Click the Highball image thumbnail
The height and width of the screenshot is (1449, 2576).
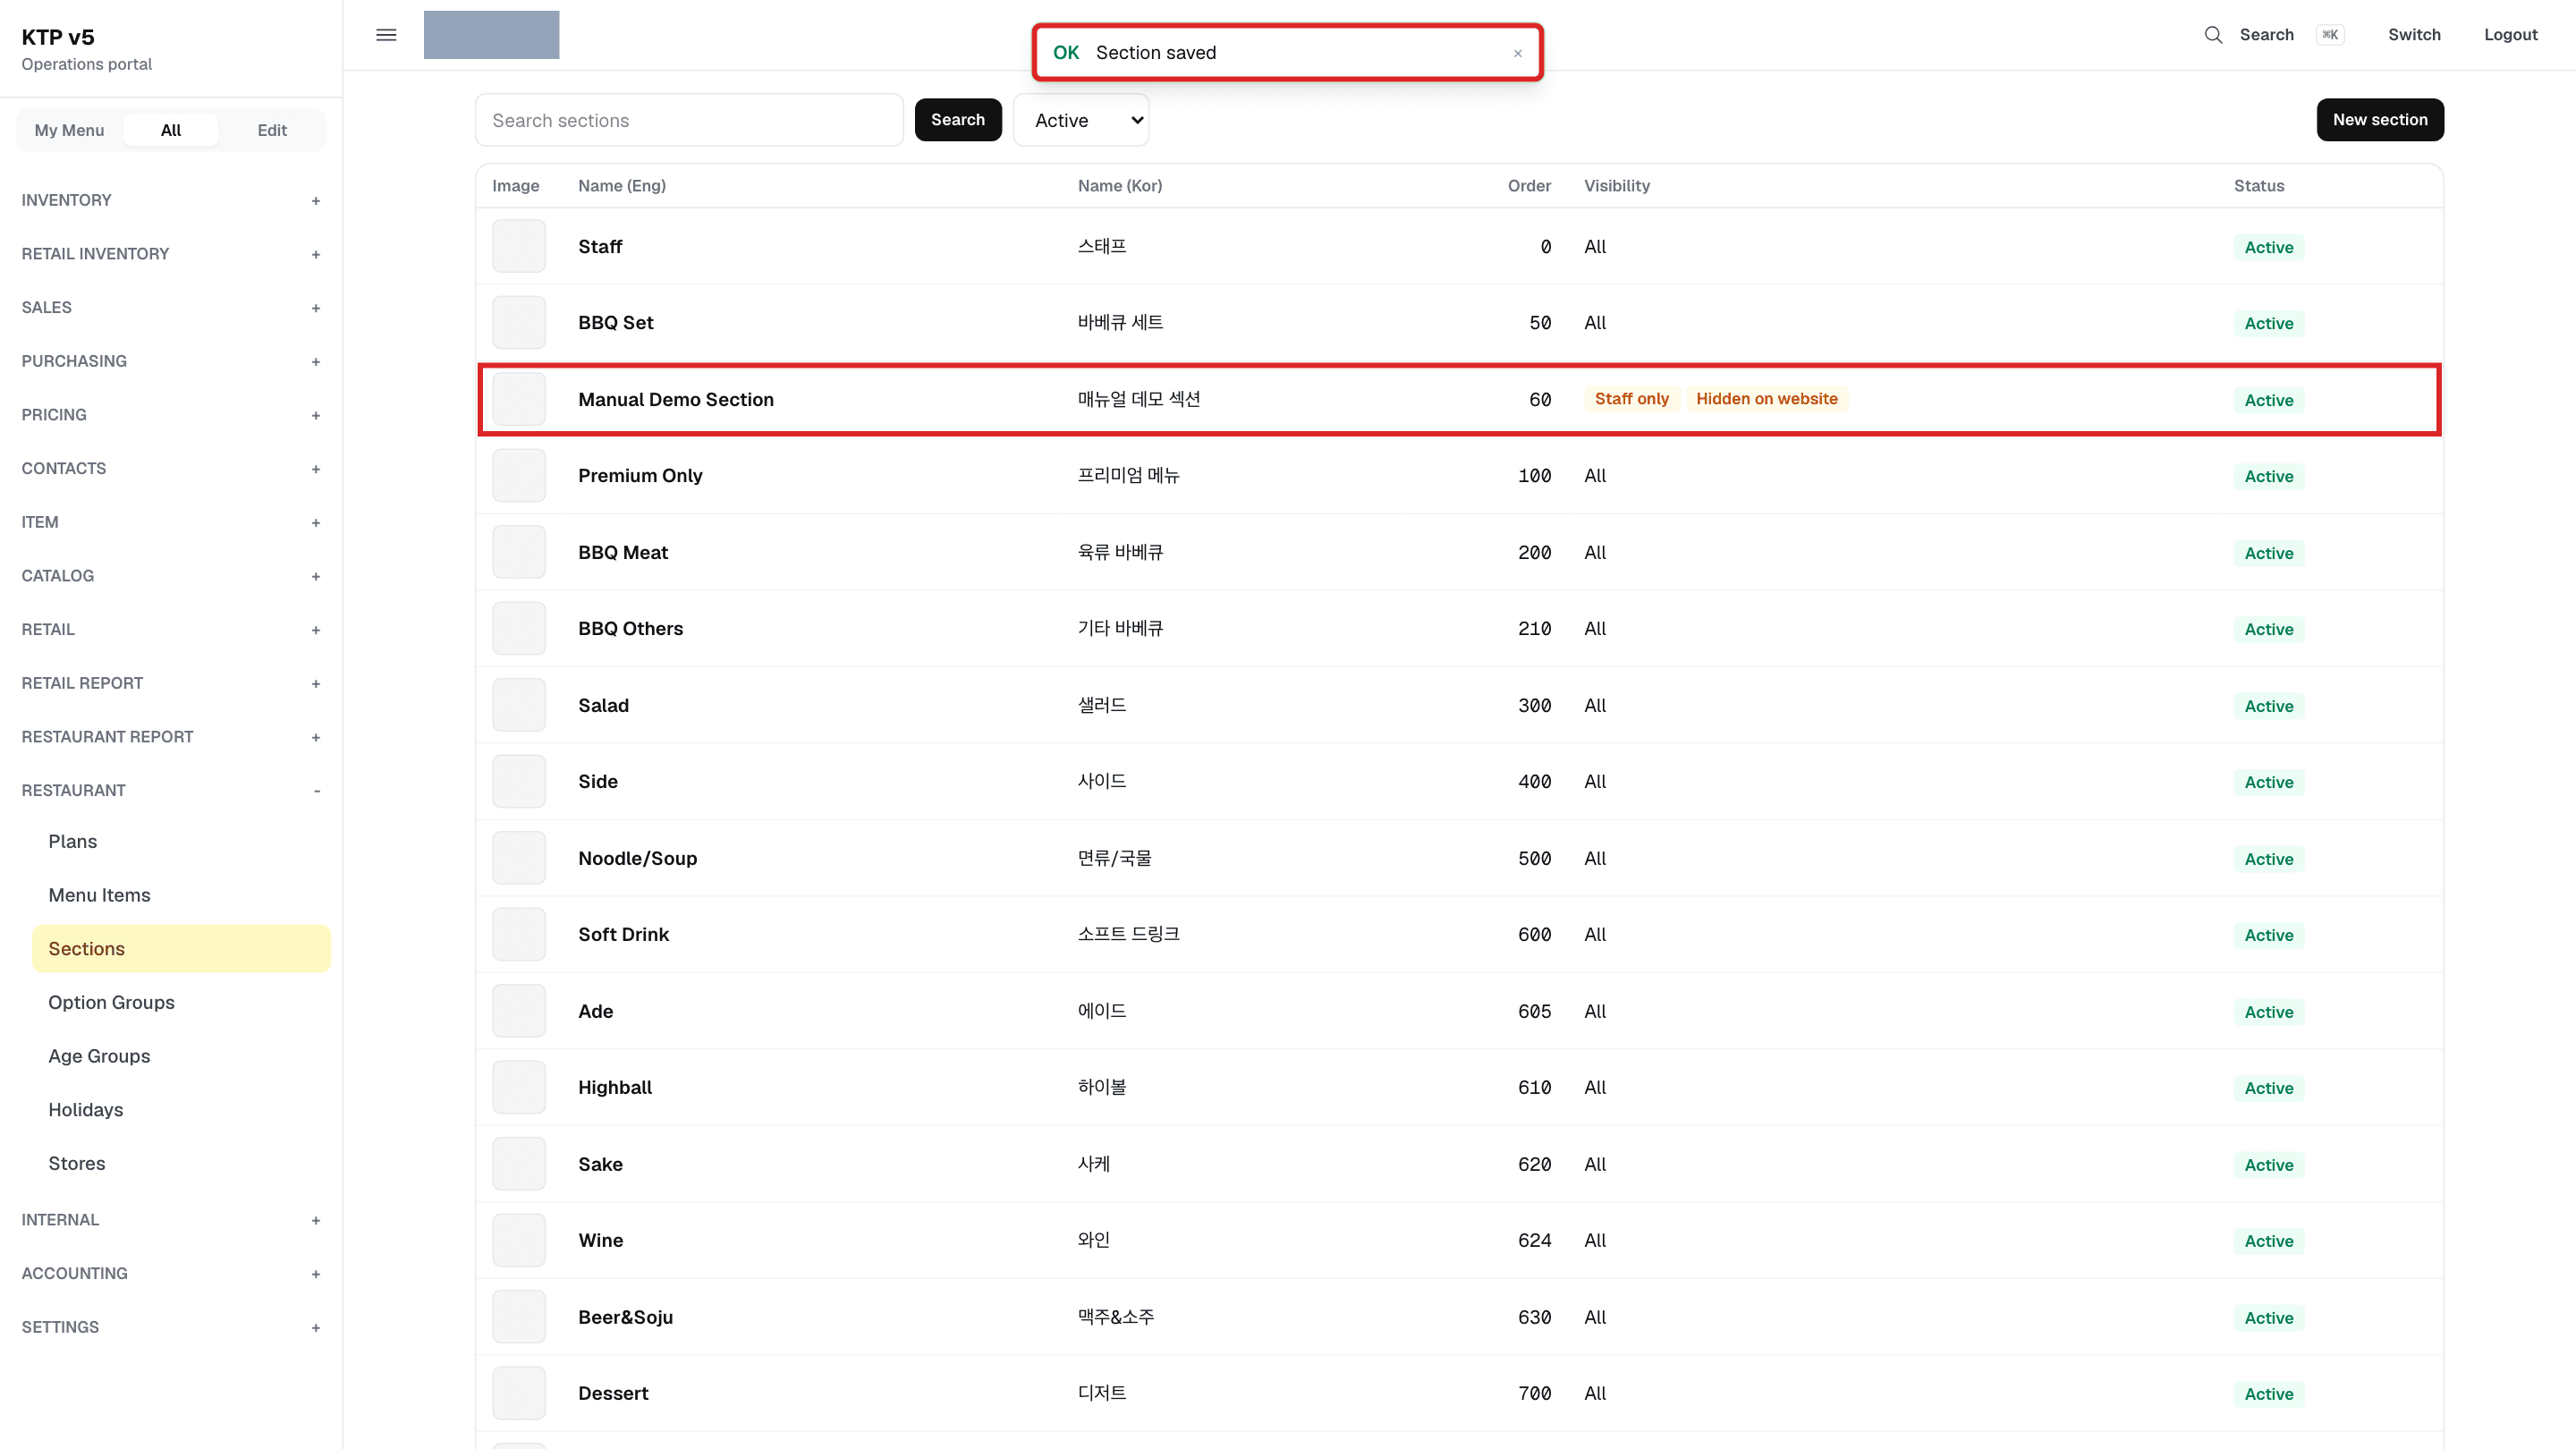519,1087
